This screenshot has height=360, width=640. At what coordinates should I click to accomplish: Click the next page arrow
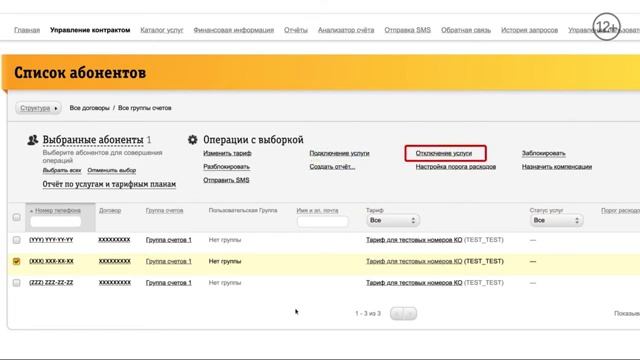(410, 313)
